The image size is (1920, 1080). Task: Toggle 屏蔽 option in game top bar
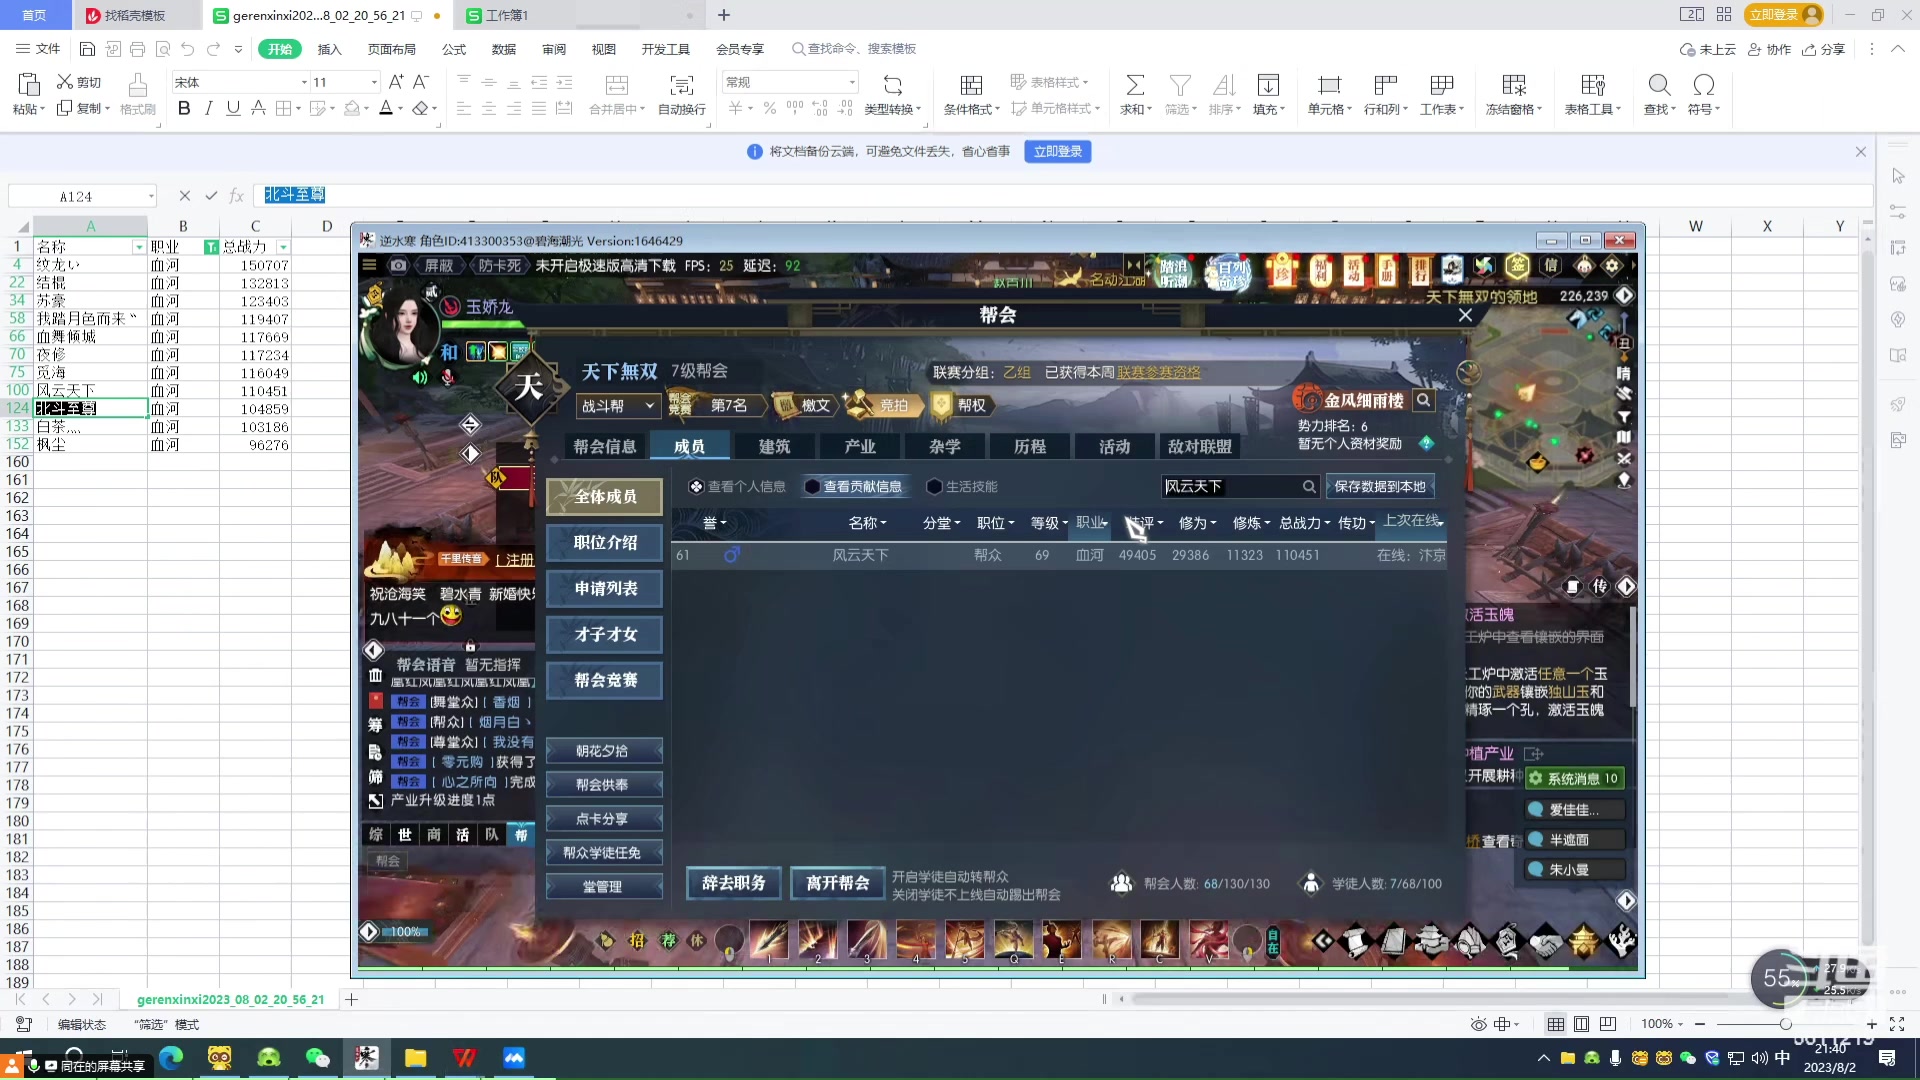[x=439, y=266]
